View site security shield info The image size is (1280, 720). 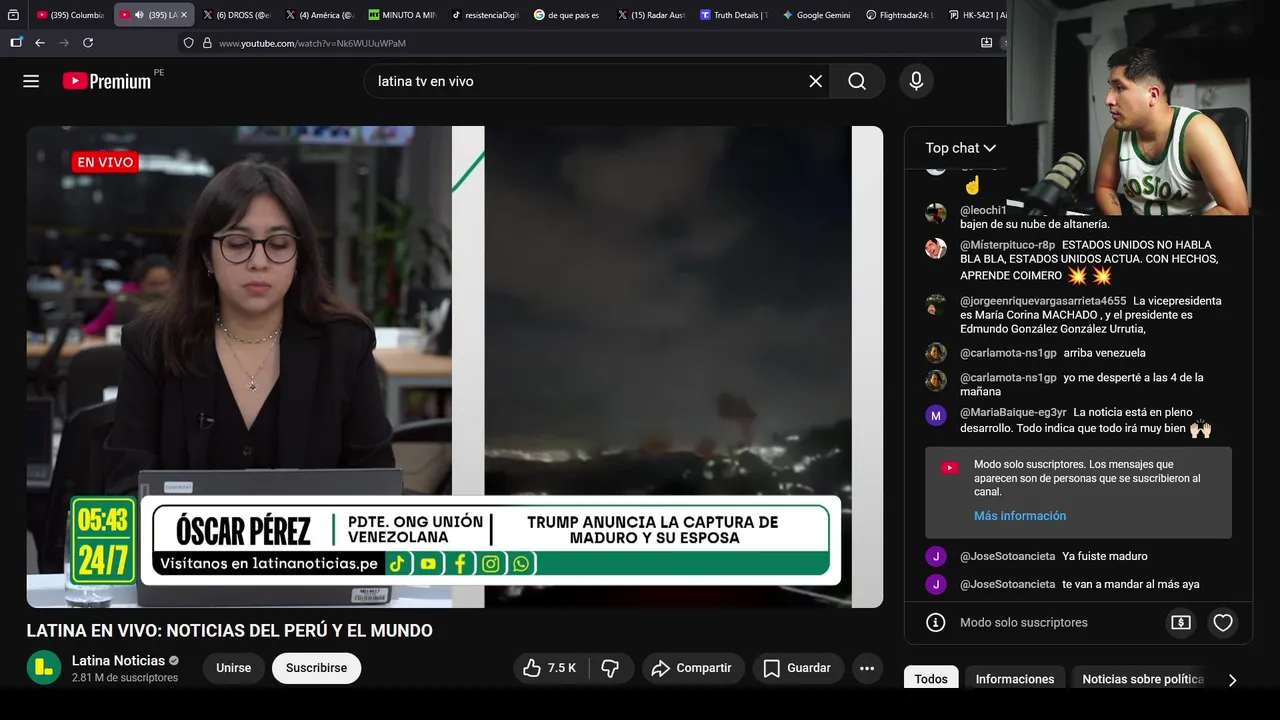point(188,43)
